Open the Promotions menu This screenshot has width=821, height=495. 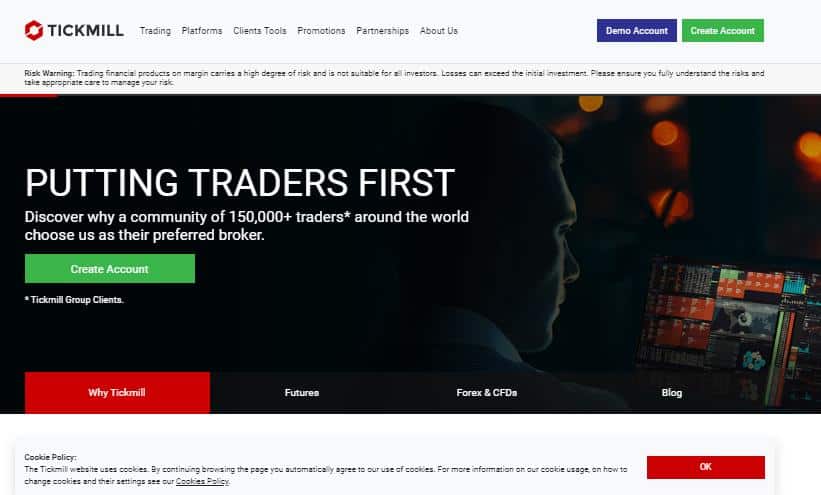(321, 31)
